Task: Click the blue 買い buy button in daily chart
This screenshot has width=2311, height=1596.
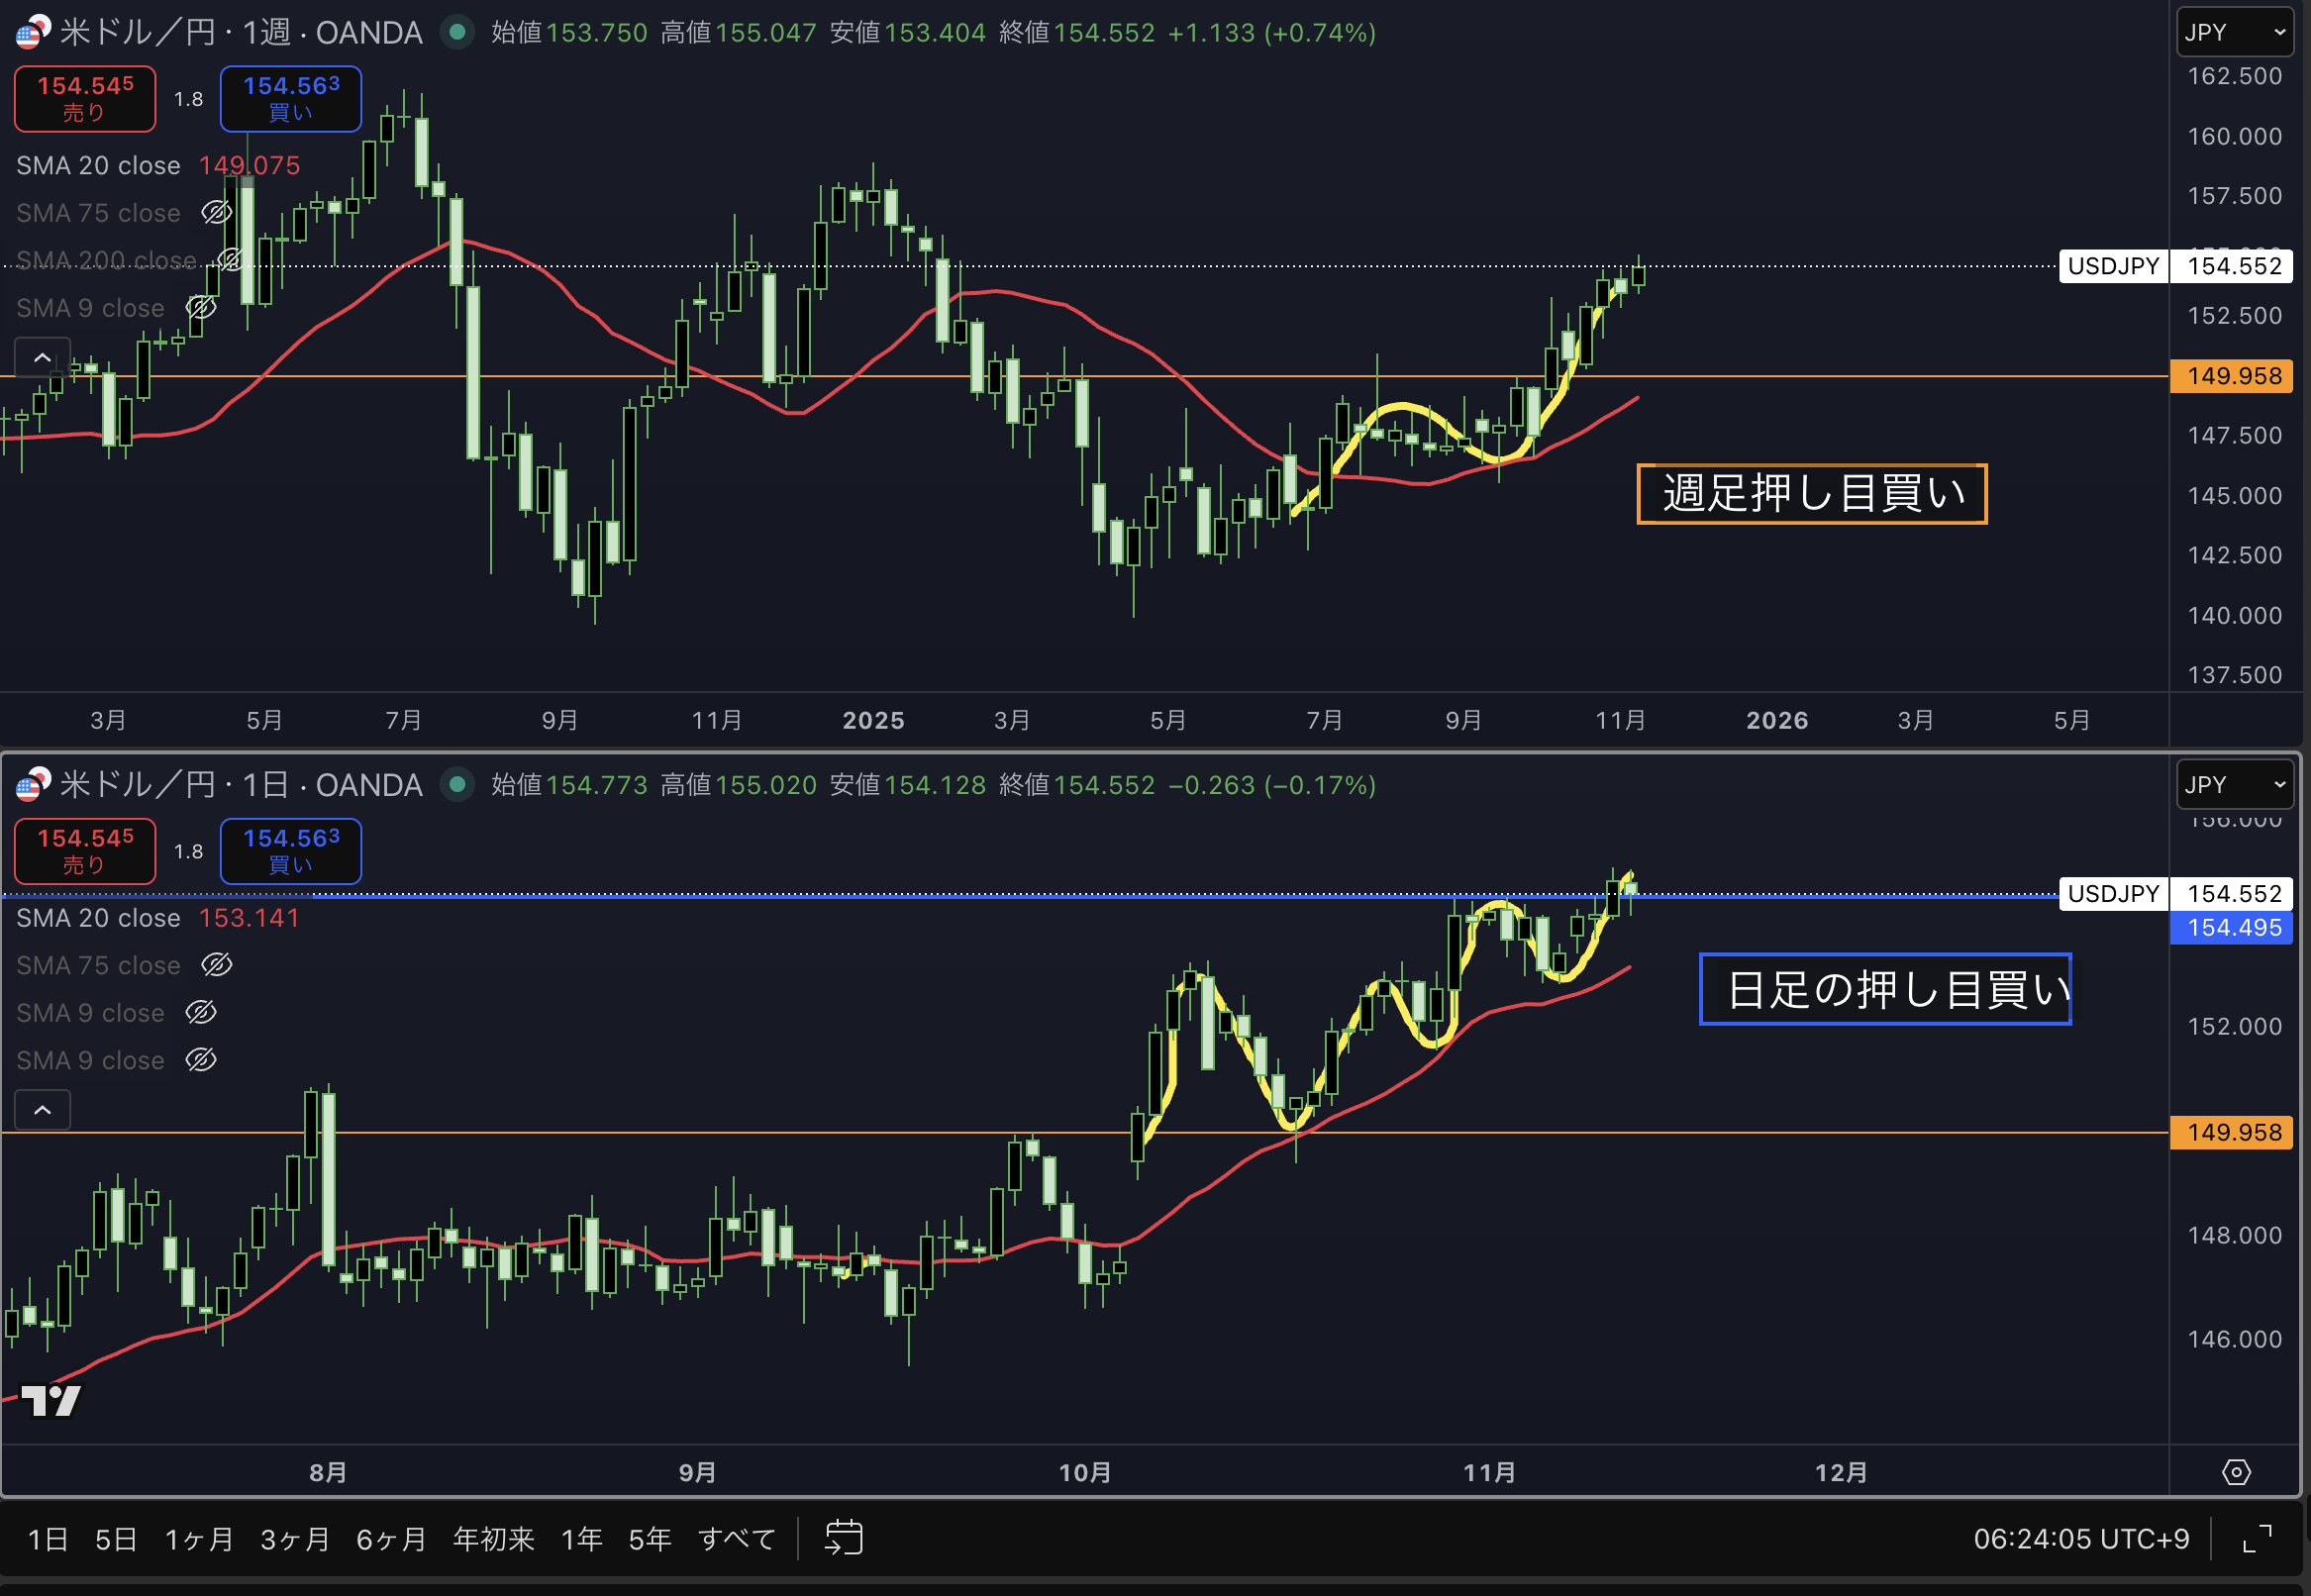Action: coord(290,851)
